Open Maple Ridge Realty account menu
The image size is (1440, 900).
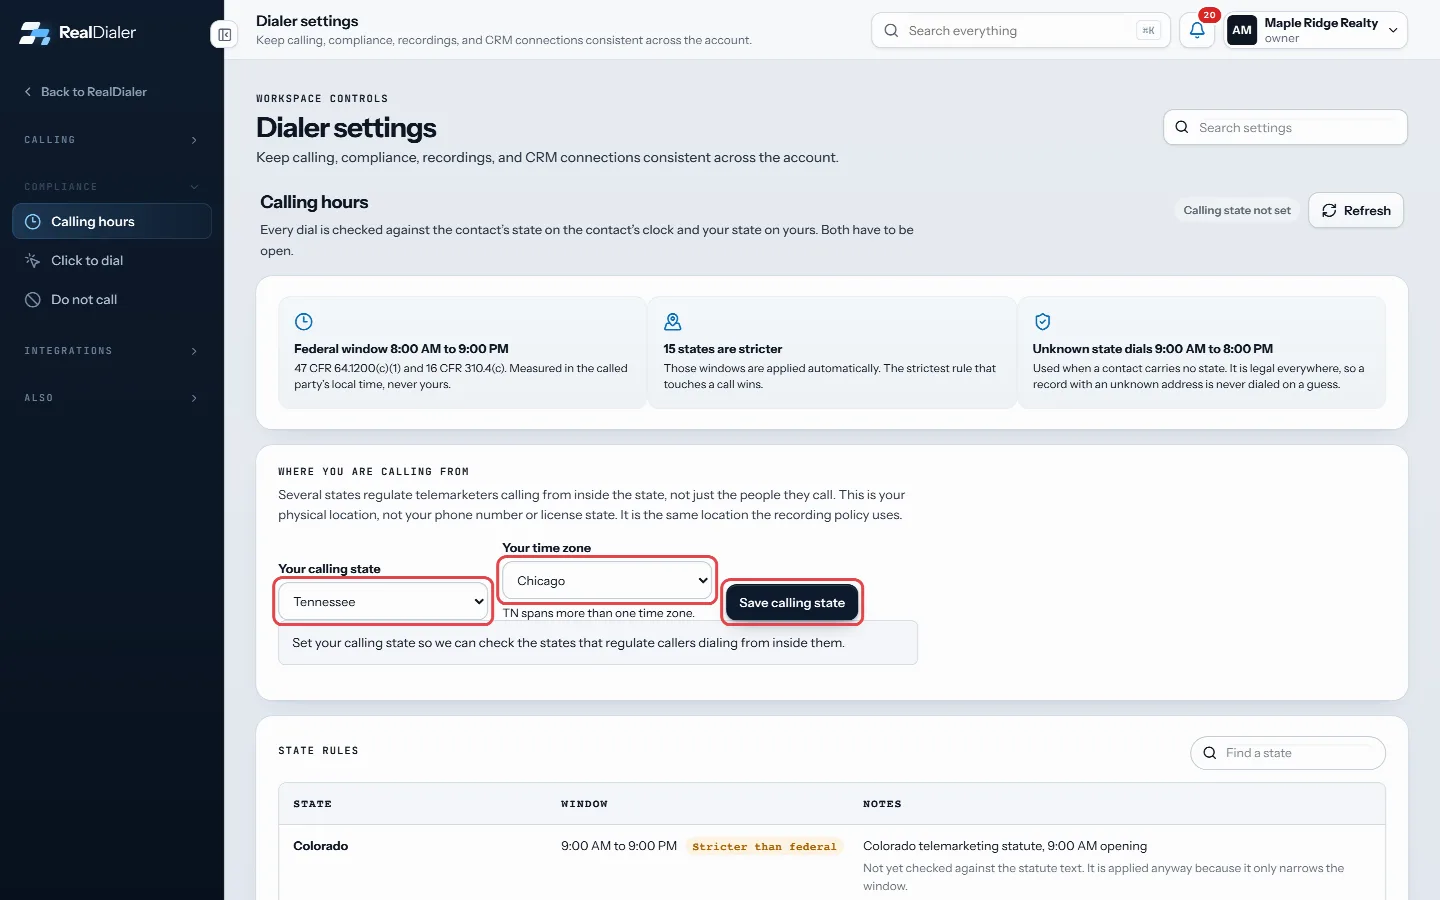point(1316,30)
